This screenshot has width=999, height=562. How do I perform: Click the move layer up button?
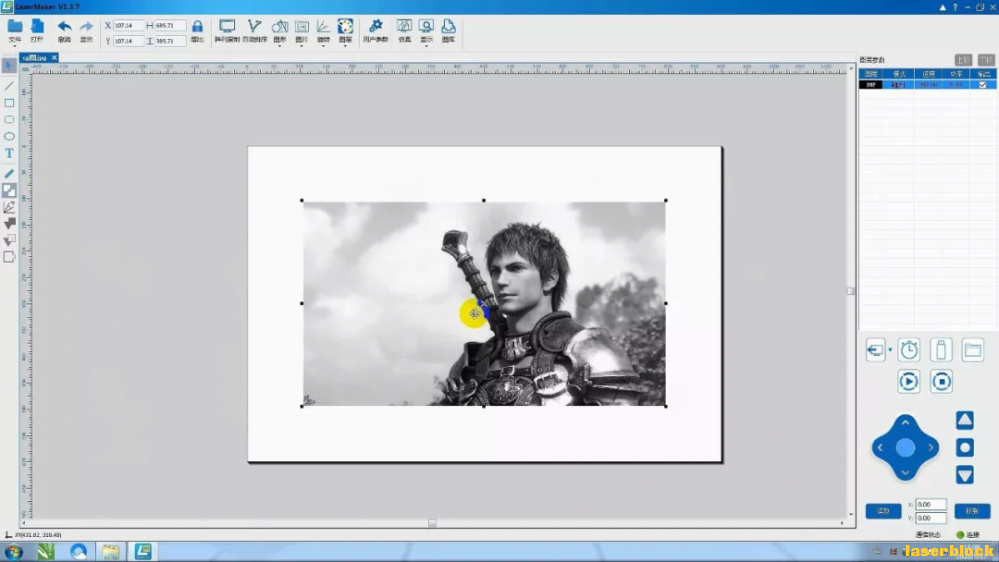click(x=963, y=60)
